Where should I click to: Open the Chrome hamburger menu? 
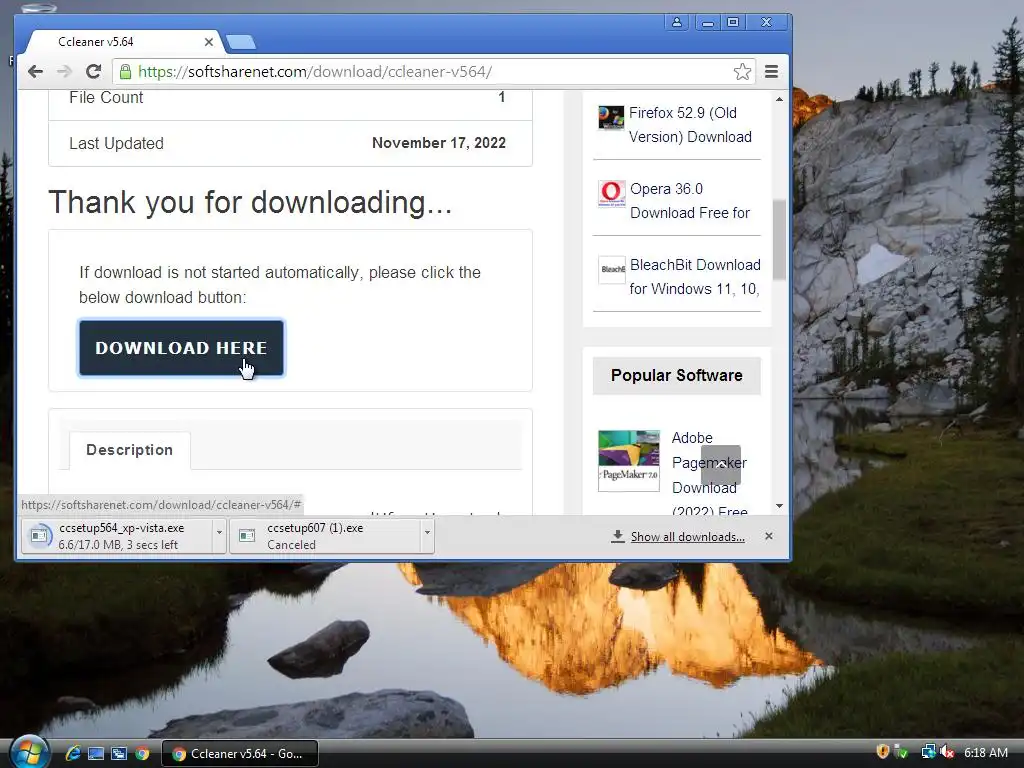771,72
